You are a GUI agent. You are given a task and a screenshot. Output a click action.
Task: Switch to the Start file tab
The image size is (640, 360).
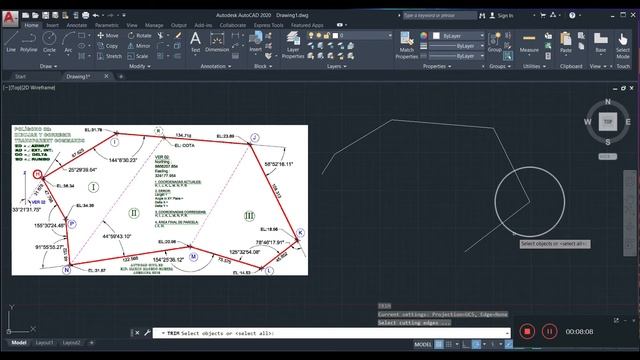20,76
